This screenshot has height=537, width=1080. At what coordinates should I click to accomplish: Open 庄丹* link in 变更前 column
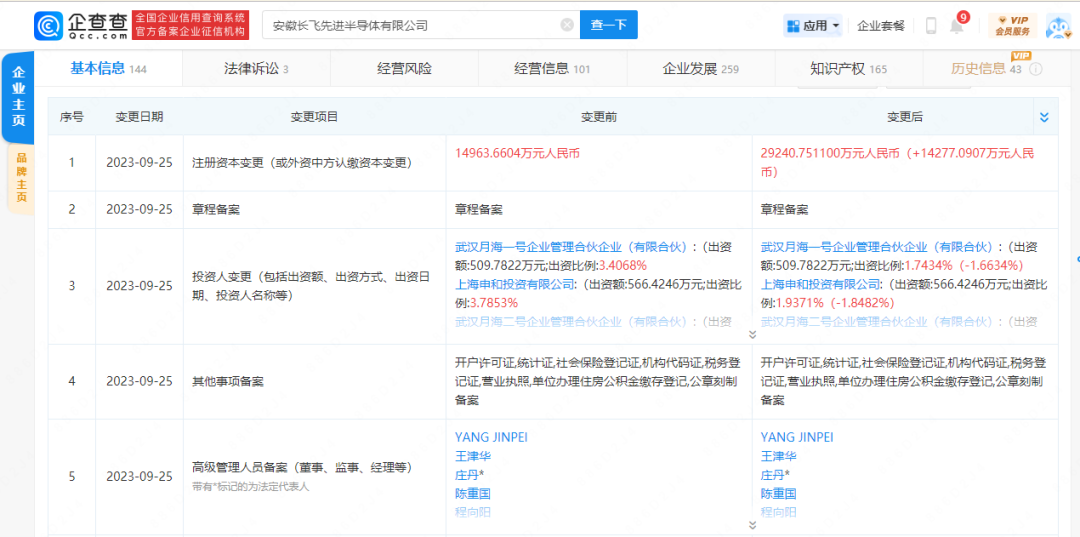tap(469, 474)
